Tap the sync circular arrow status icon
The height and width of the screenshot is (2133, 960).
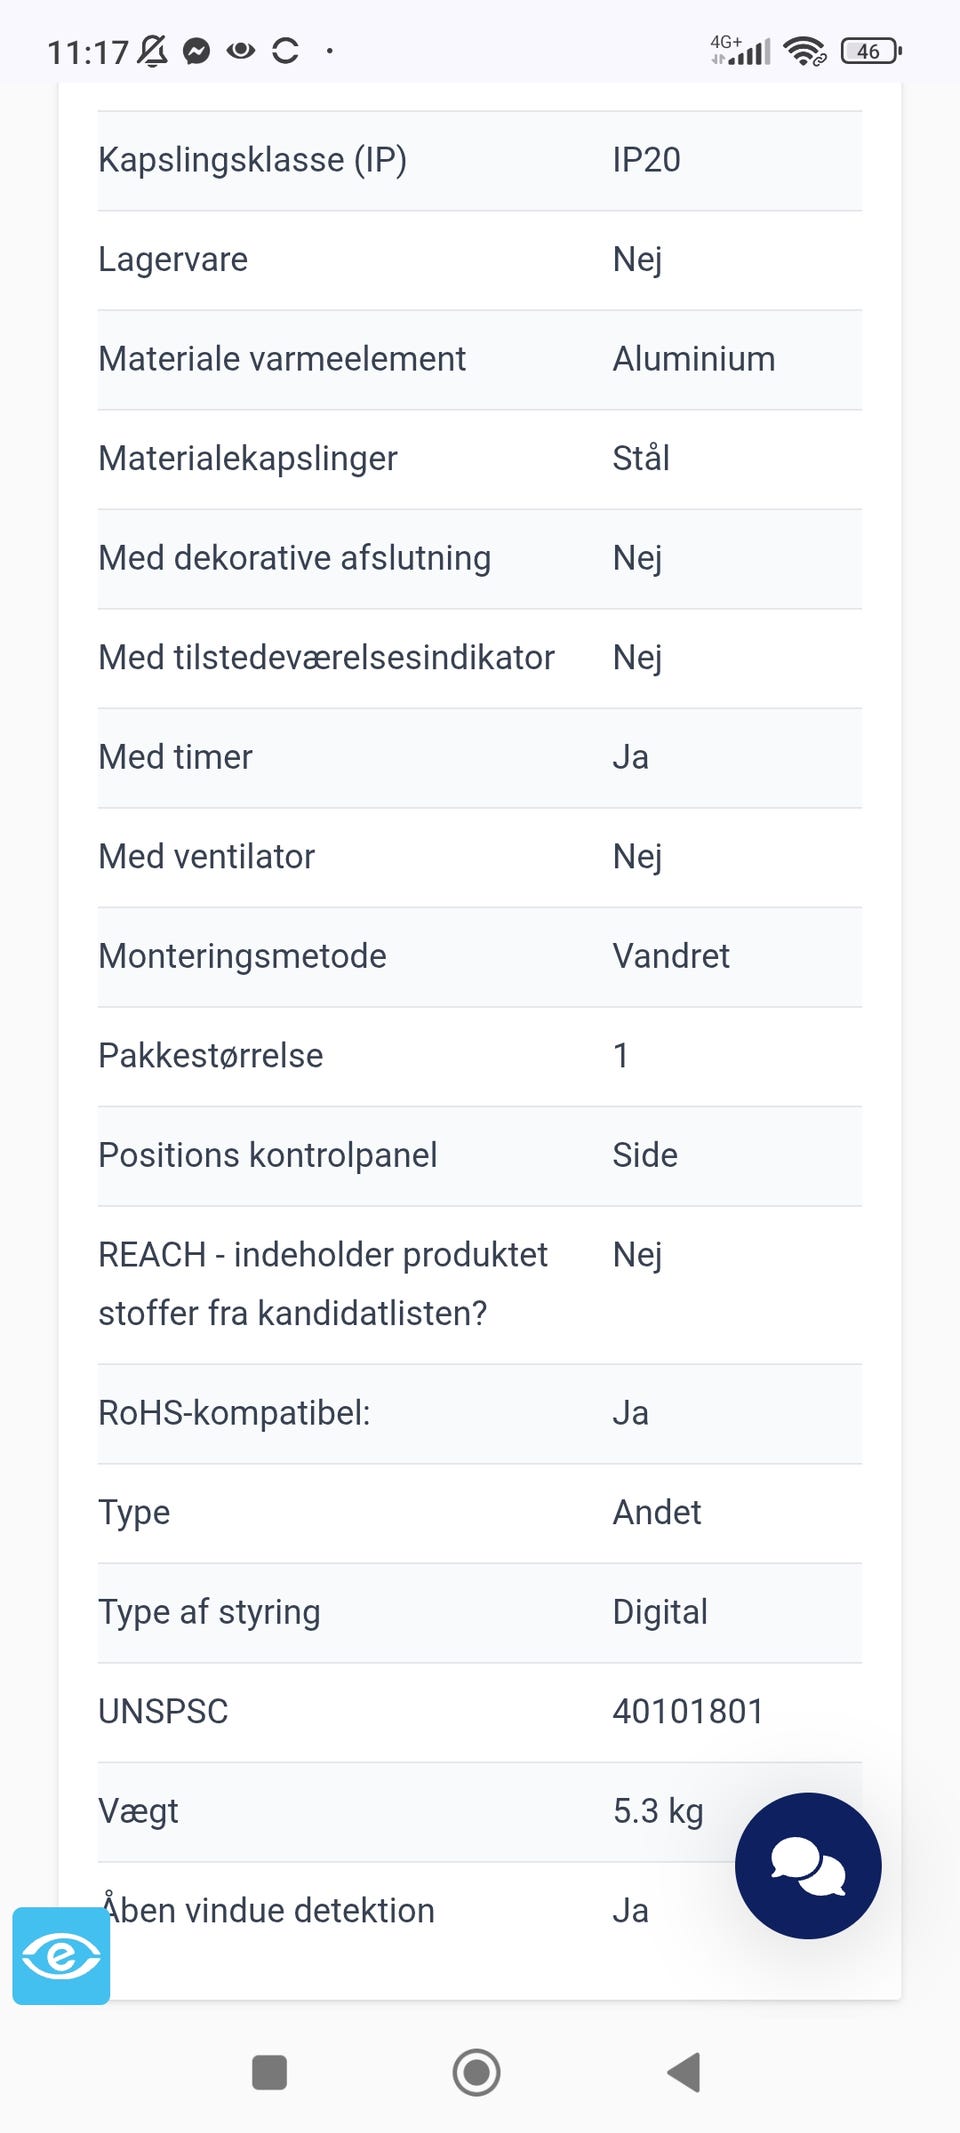[286, 51]
